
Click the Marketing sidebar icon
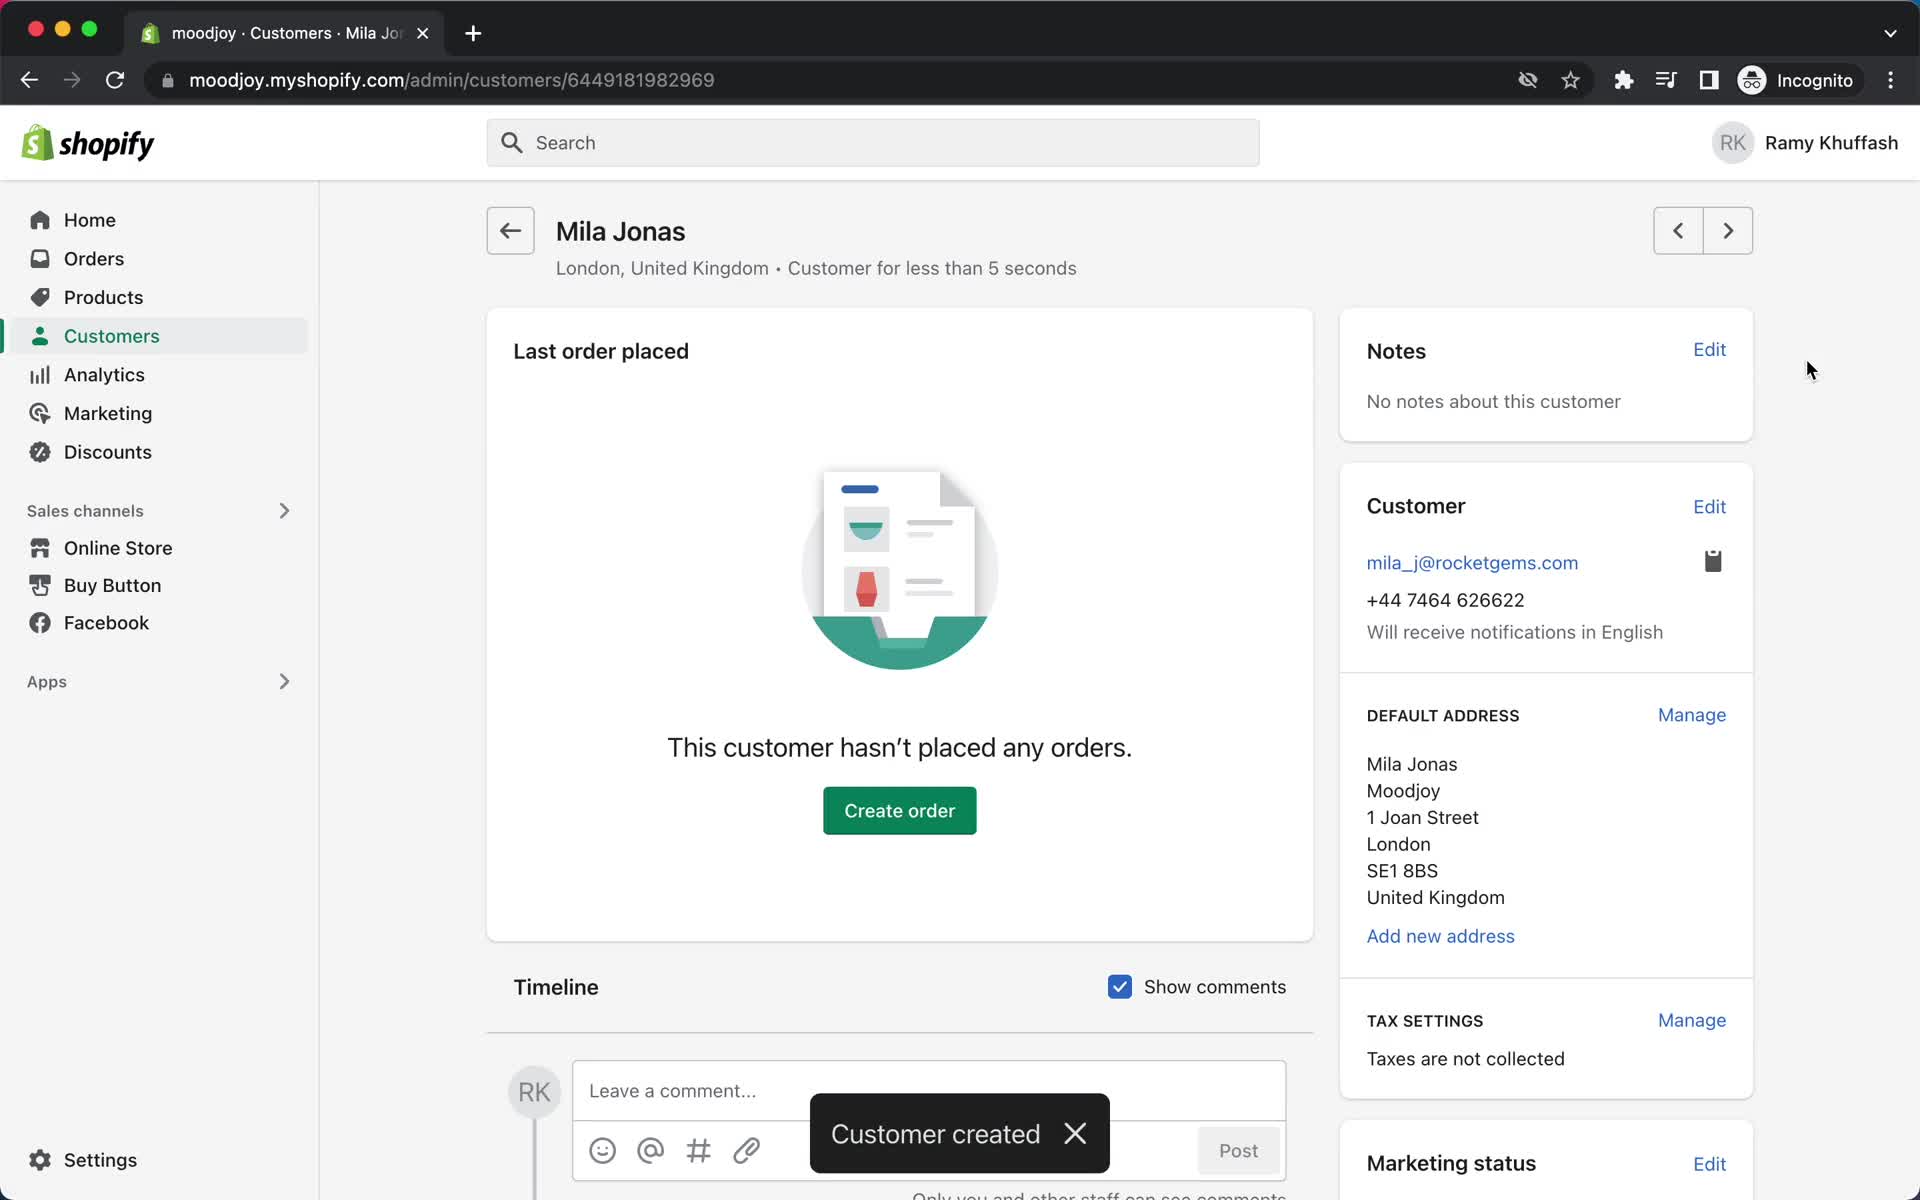pos(39,412)
